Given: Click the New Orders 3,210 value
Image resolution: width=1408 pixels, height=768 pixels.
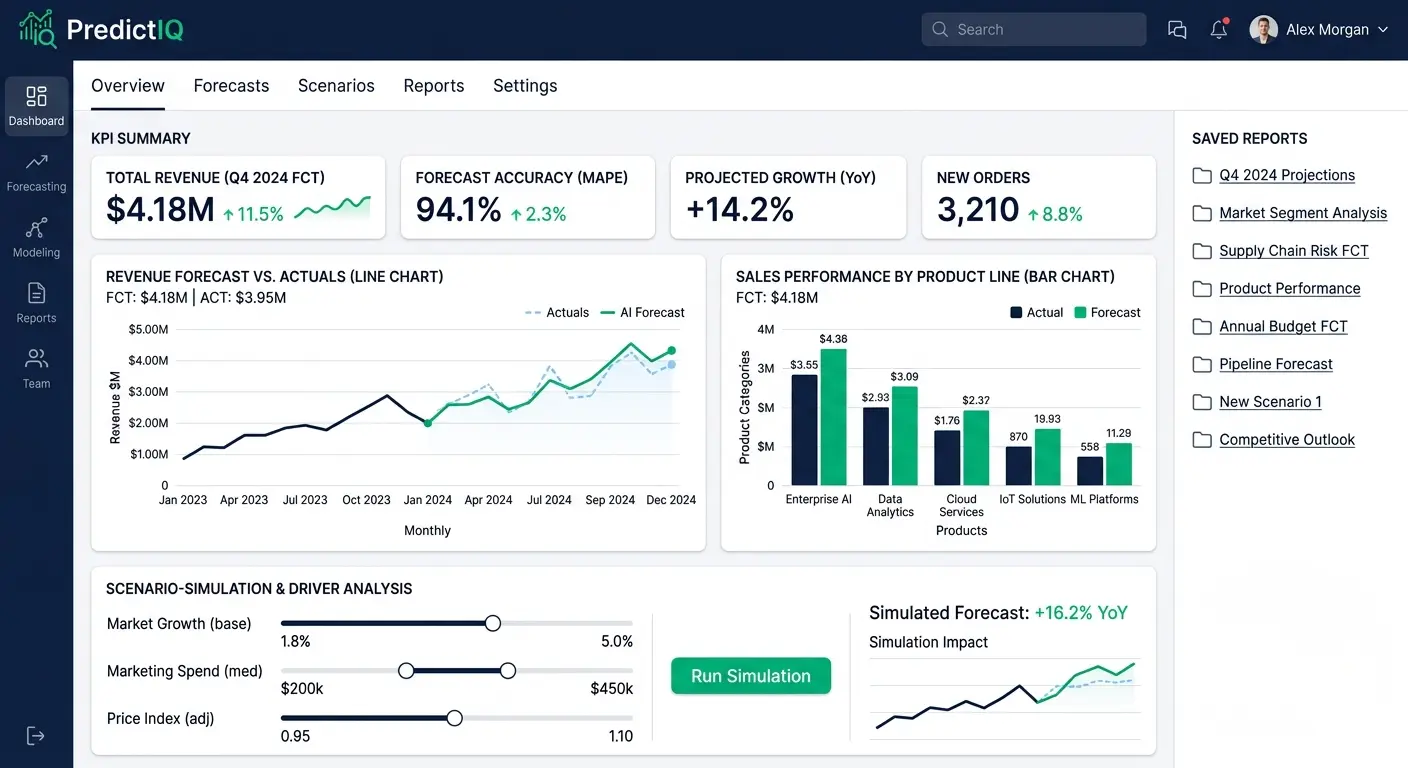Looking at the screenshot, I should (x=978, y=210).
